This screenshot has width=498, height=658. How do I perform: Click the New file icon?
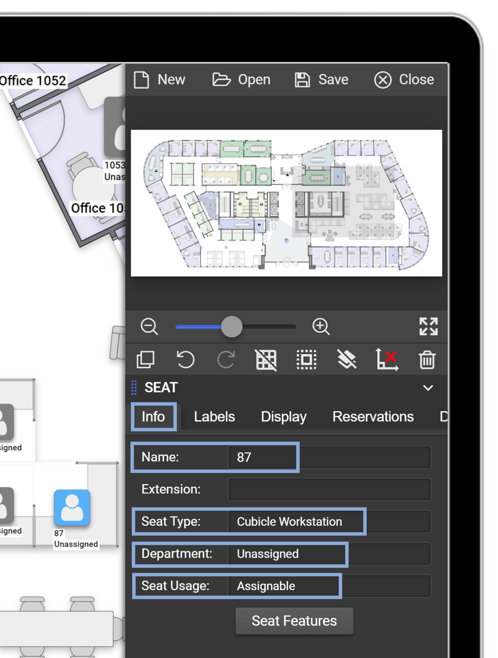point(141,80)
